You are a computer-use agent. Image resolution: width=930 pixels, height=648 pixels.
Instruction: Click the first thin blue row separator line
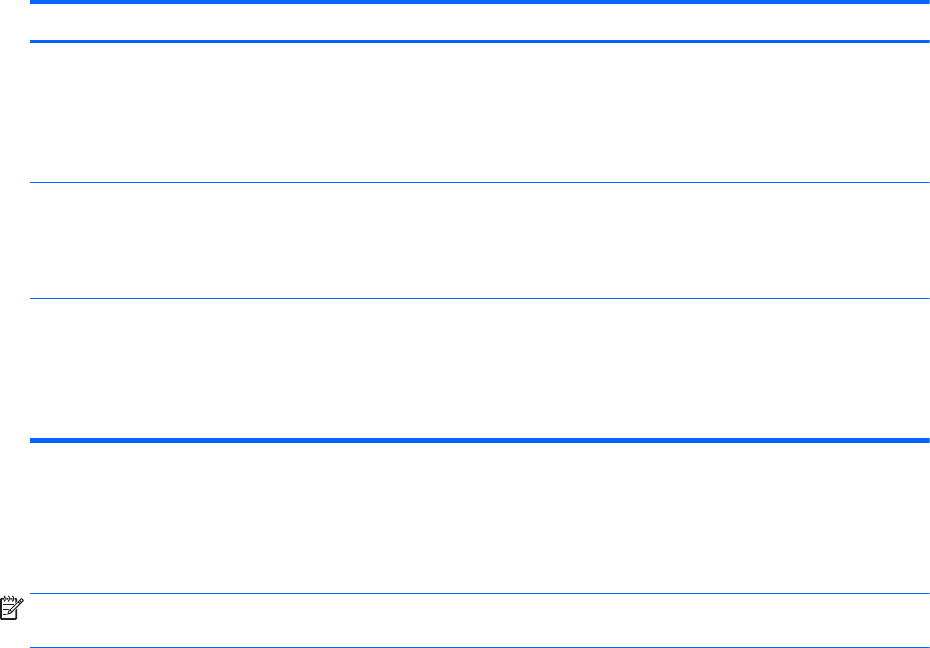coord(479,183)
